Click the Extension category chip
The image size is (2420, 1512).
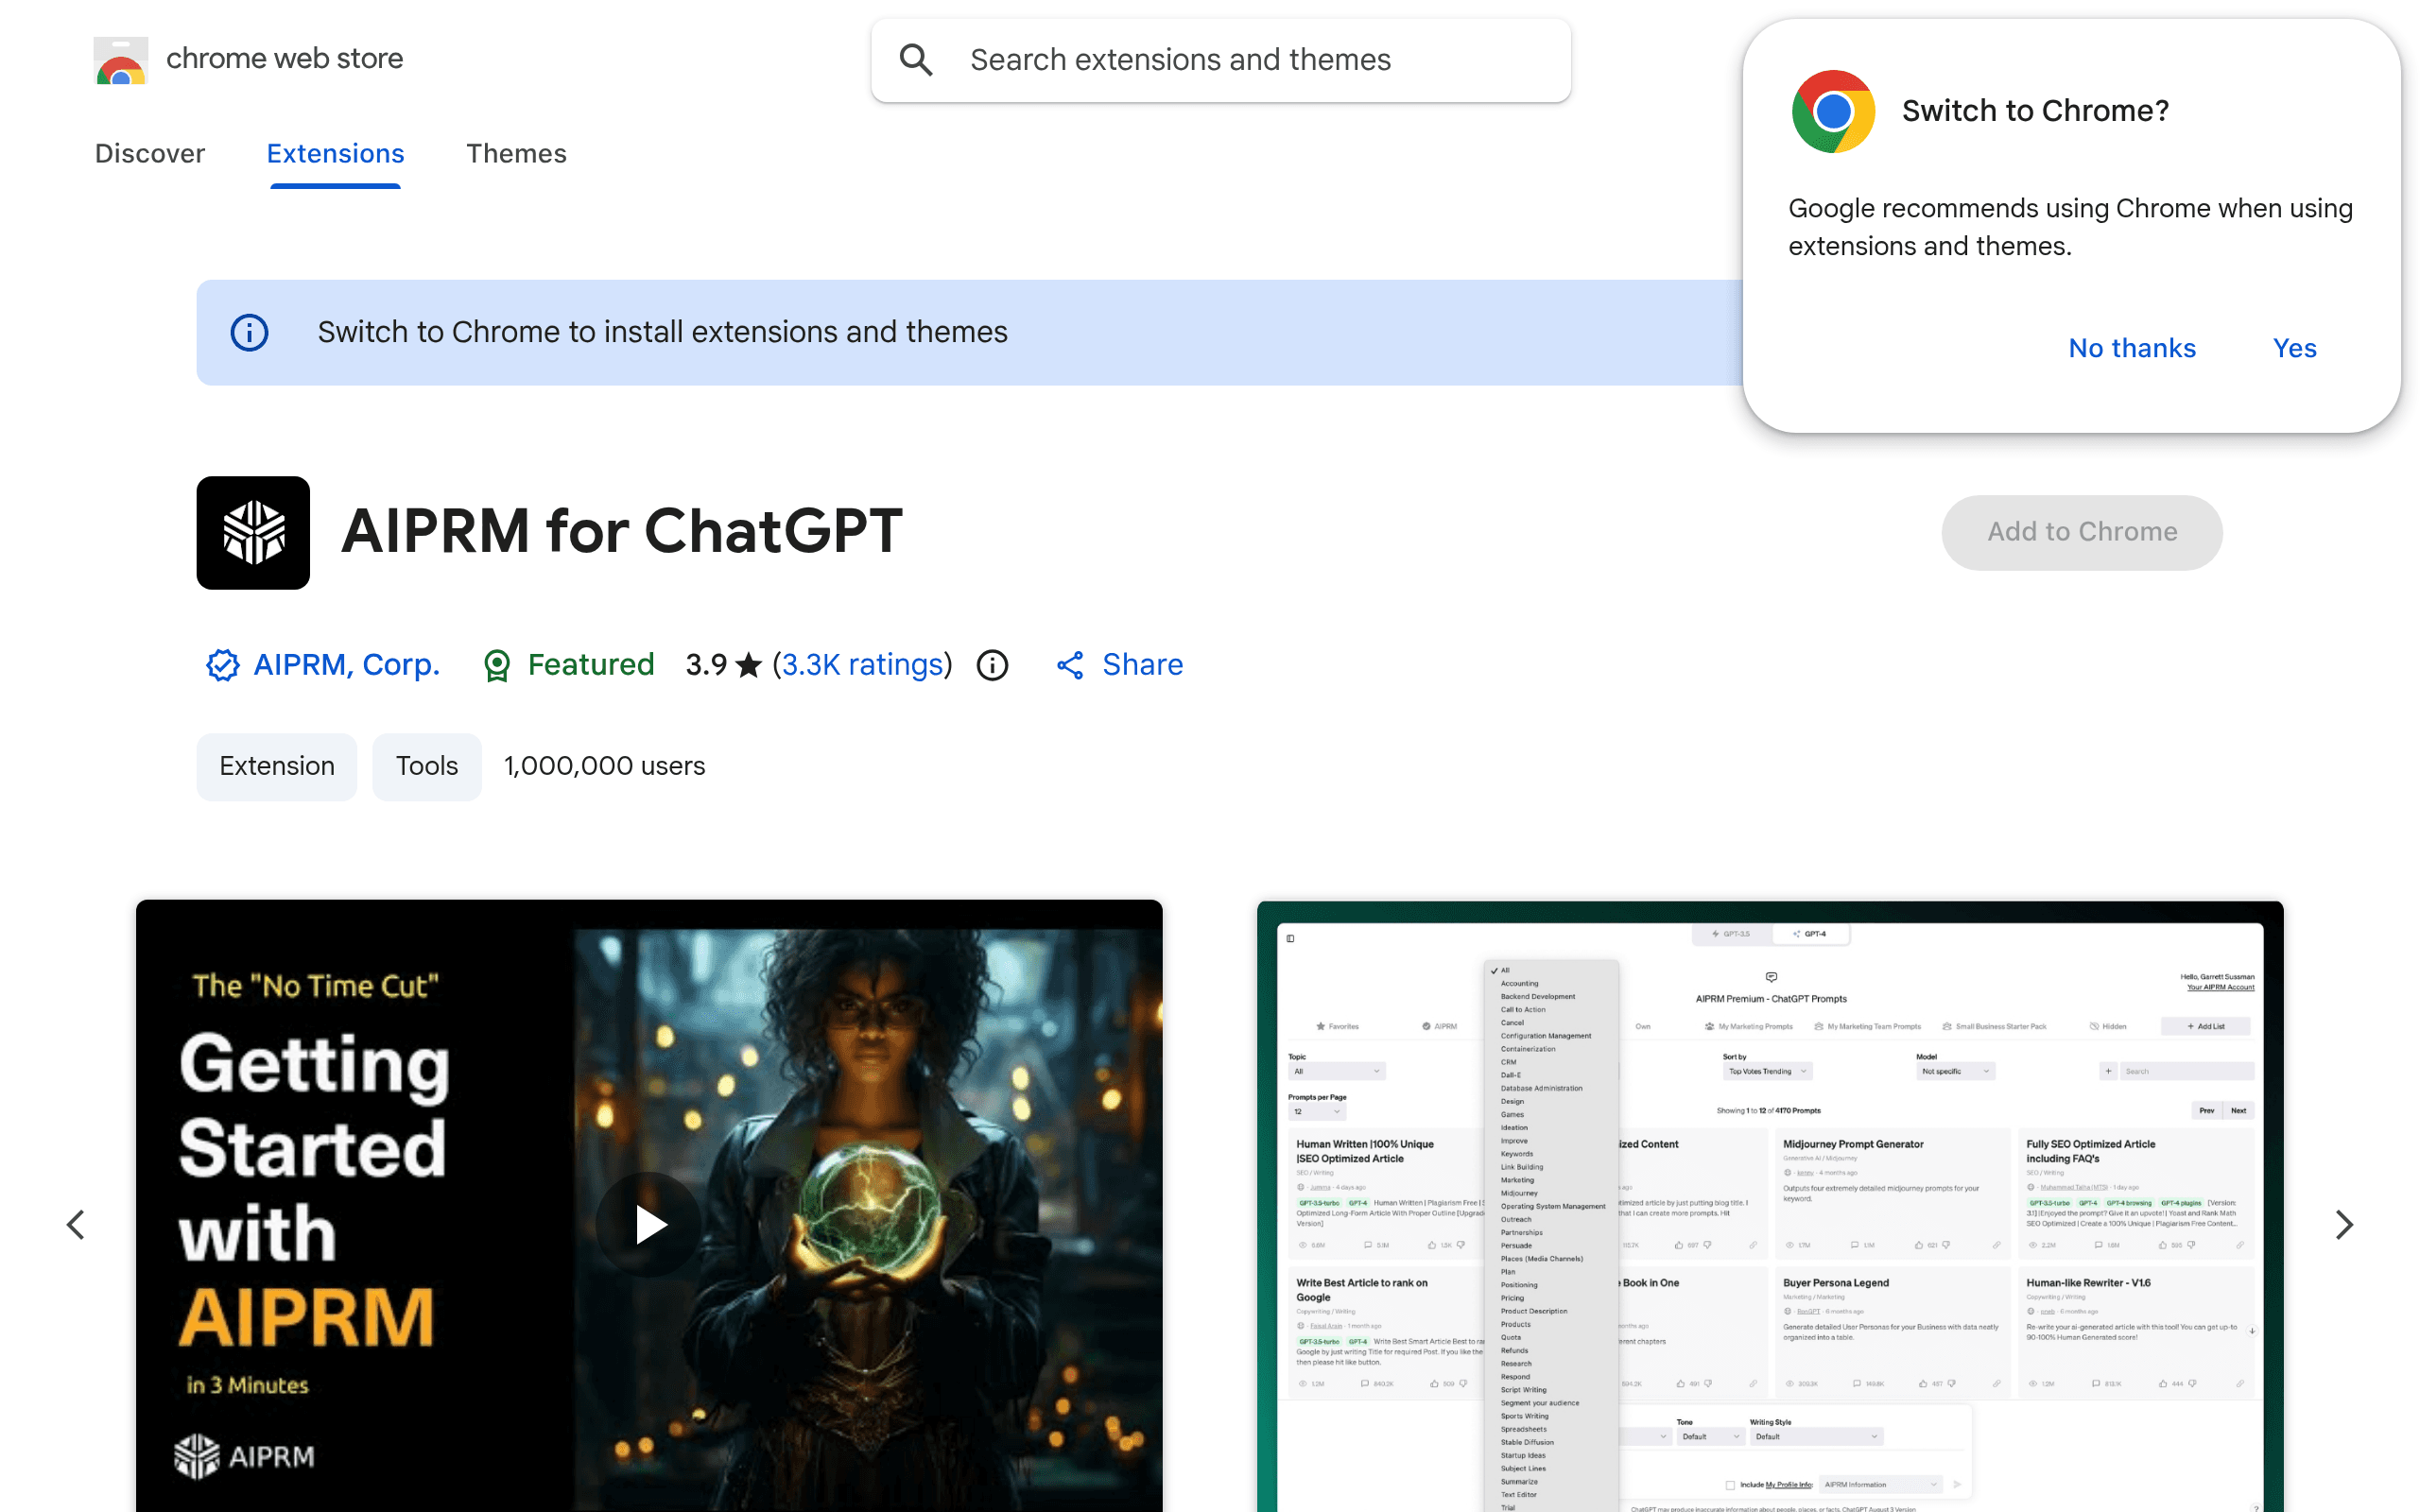coord(277,766)
